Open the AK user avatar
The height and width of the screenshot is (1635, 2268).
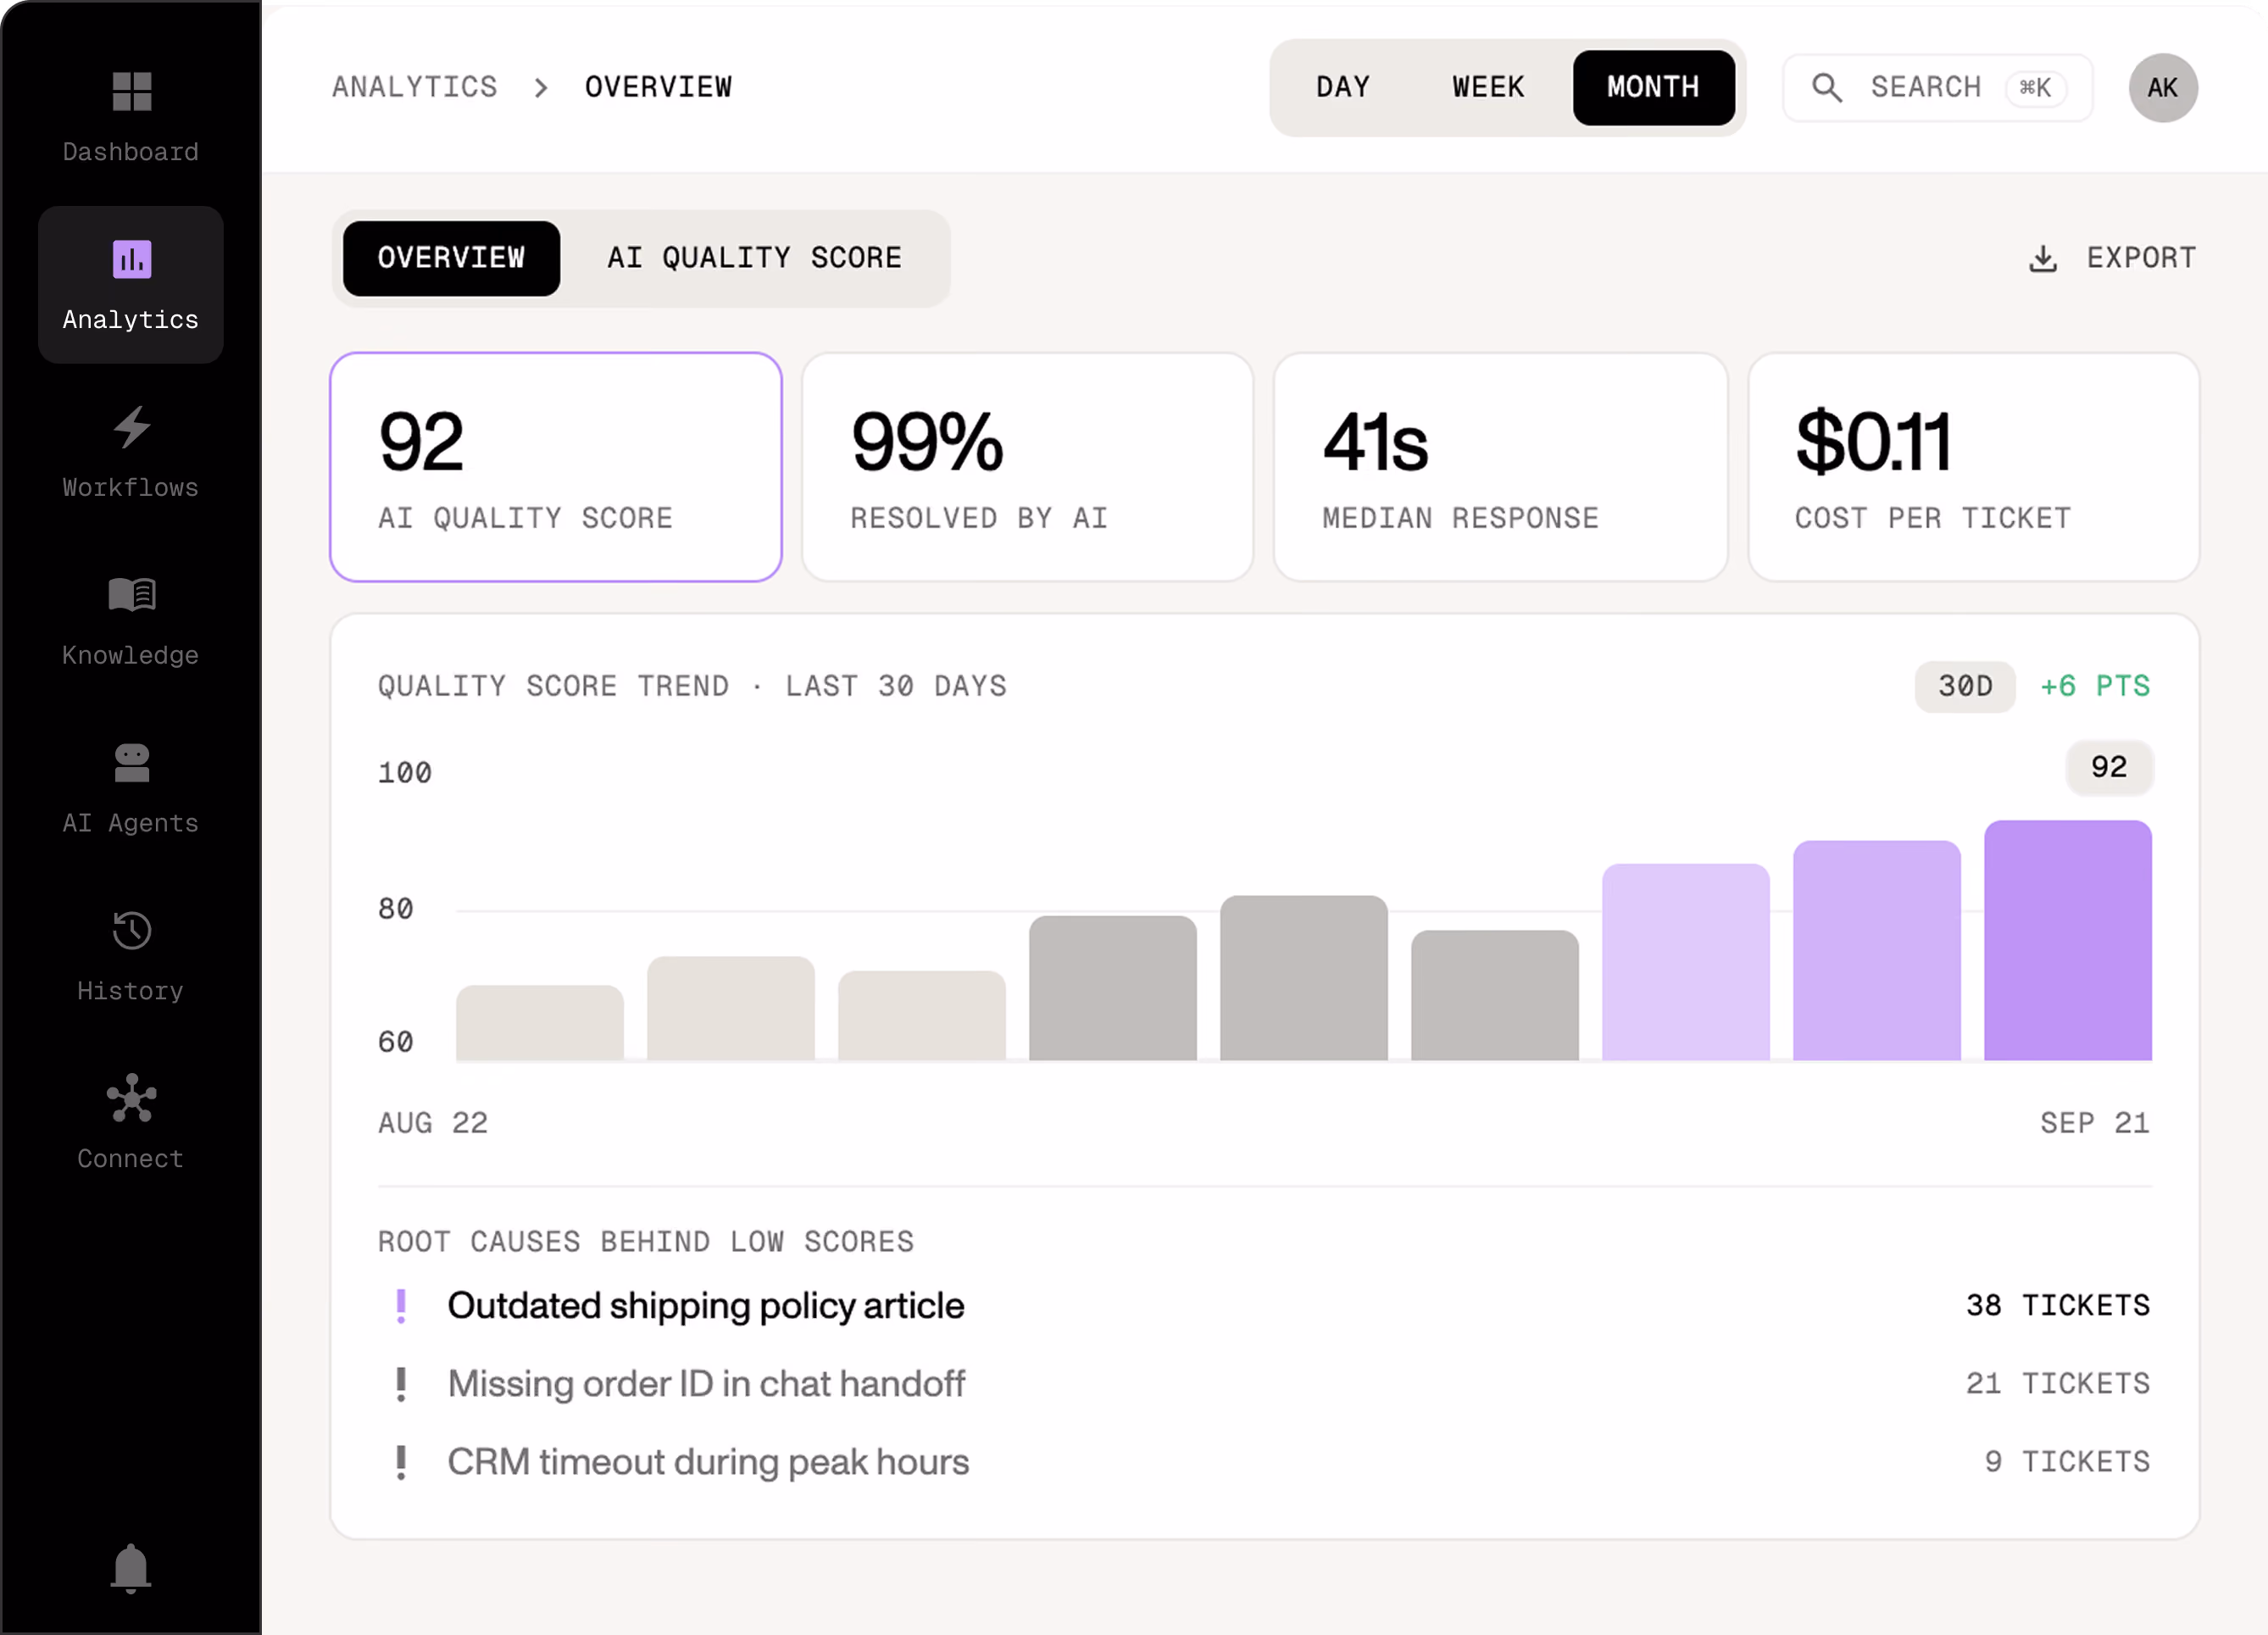click(x=2163, y=88)
